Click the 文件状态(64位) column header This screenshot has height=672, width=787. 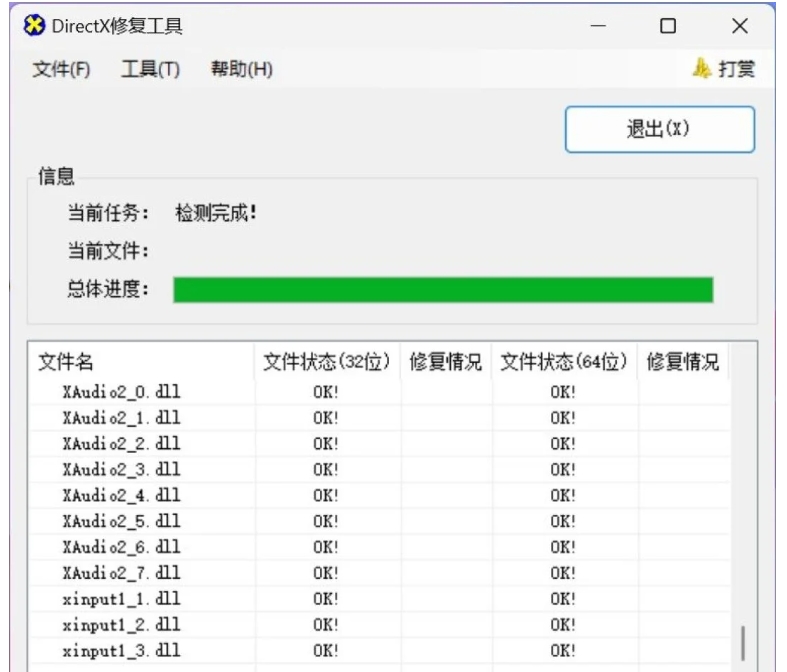coord(564,362)
